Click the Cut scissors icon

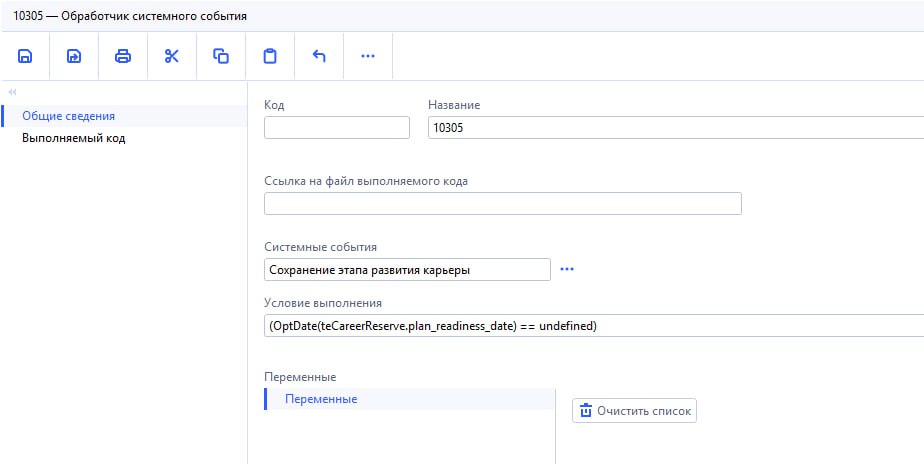172,56
